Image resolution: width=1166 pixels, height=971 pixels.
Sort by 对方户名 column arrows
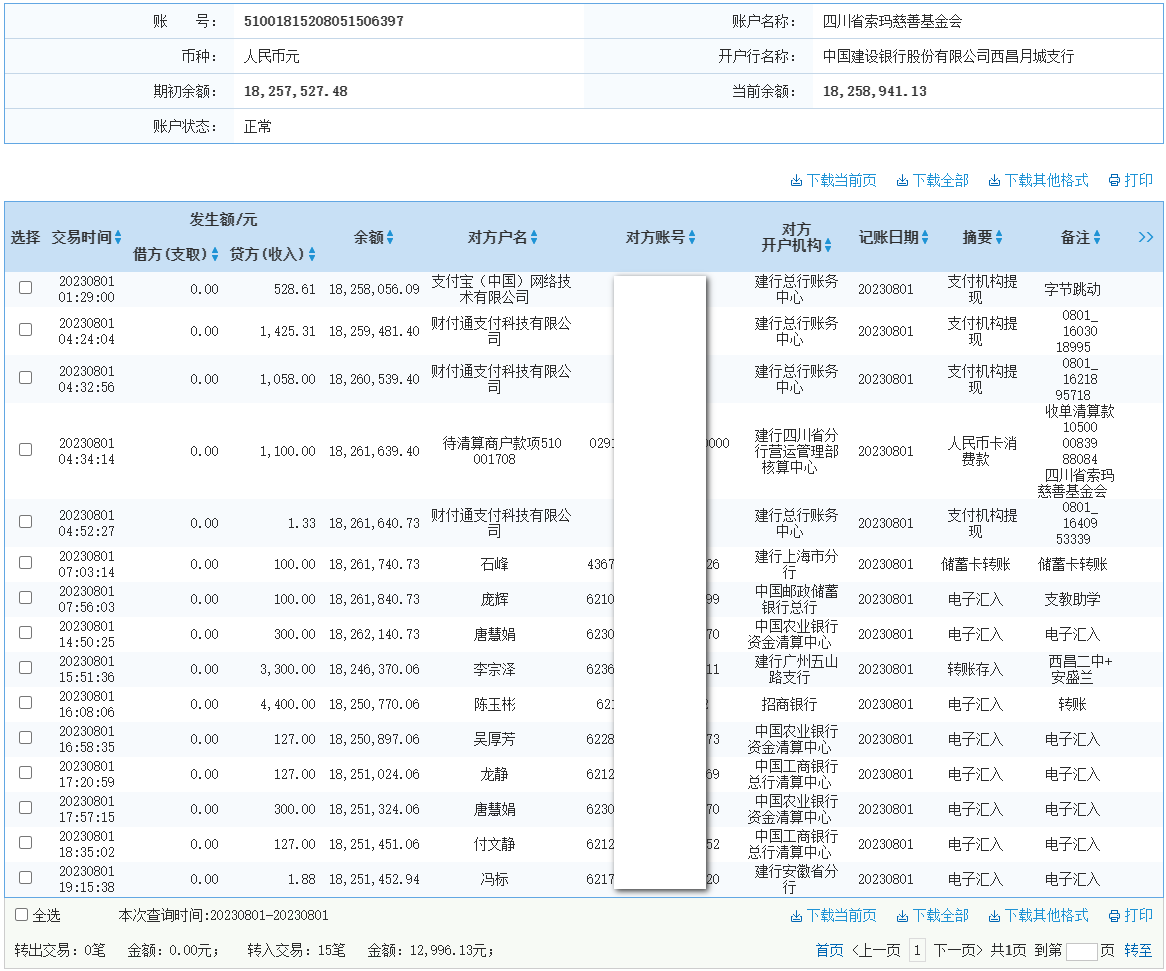coord(534,237)
